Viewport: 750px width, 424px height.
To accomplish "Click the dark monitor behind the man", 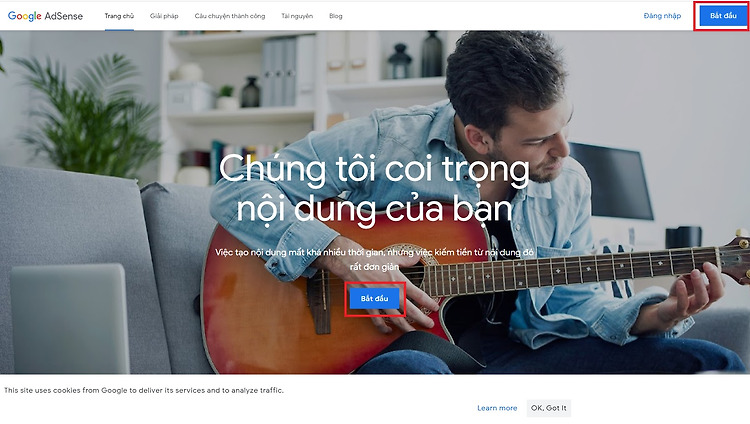I will (613, 181).
